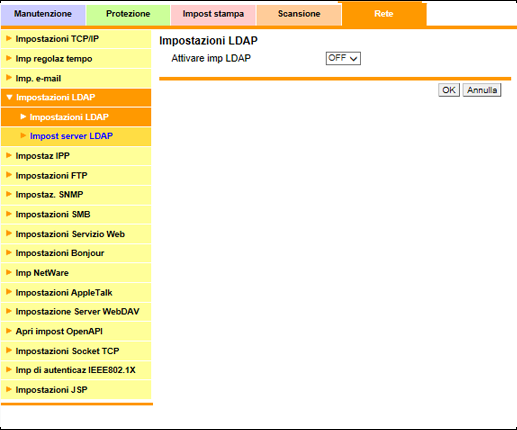This screenshot has height=430, width=517.
Task: Click the arrow icon beside Impostazioni Bonjour
Action: [9, 253]
